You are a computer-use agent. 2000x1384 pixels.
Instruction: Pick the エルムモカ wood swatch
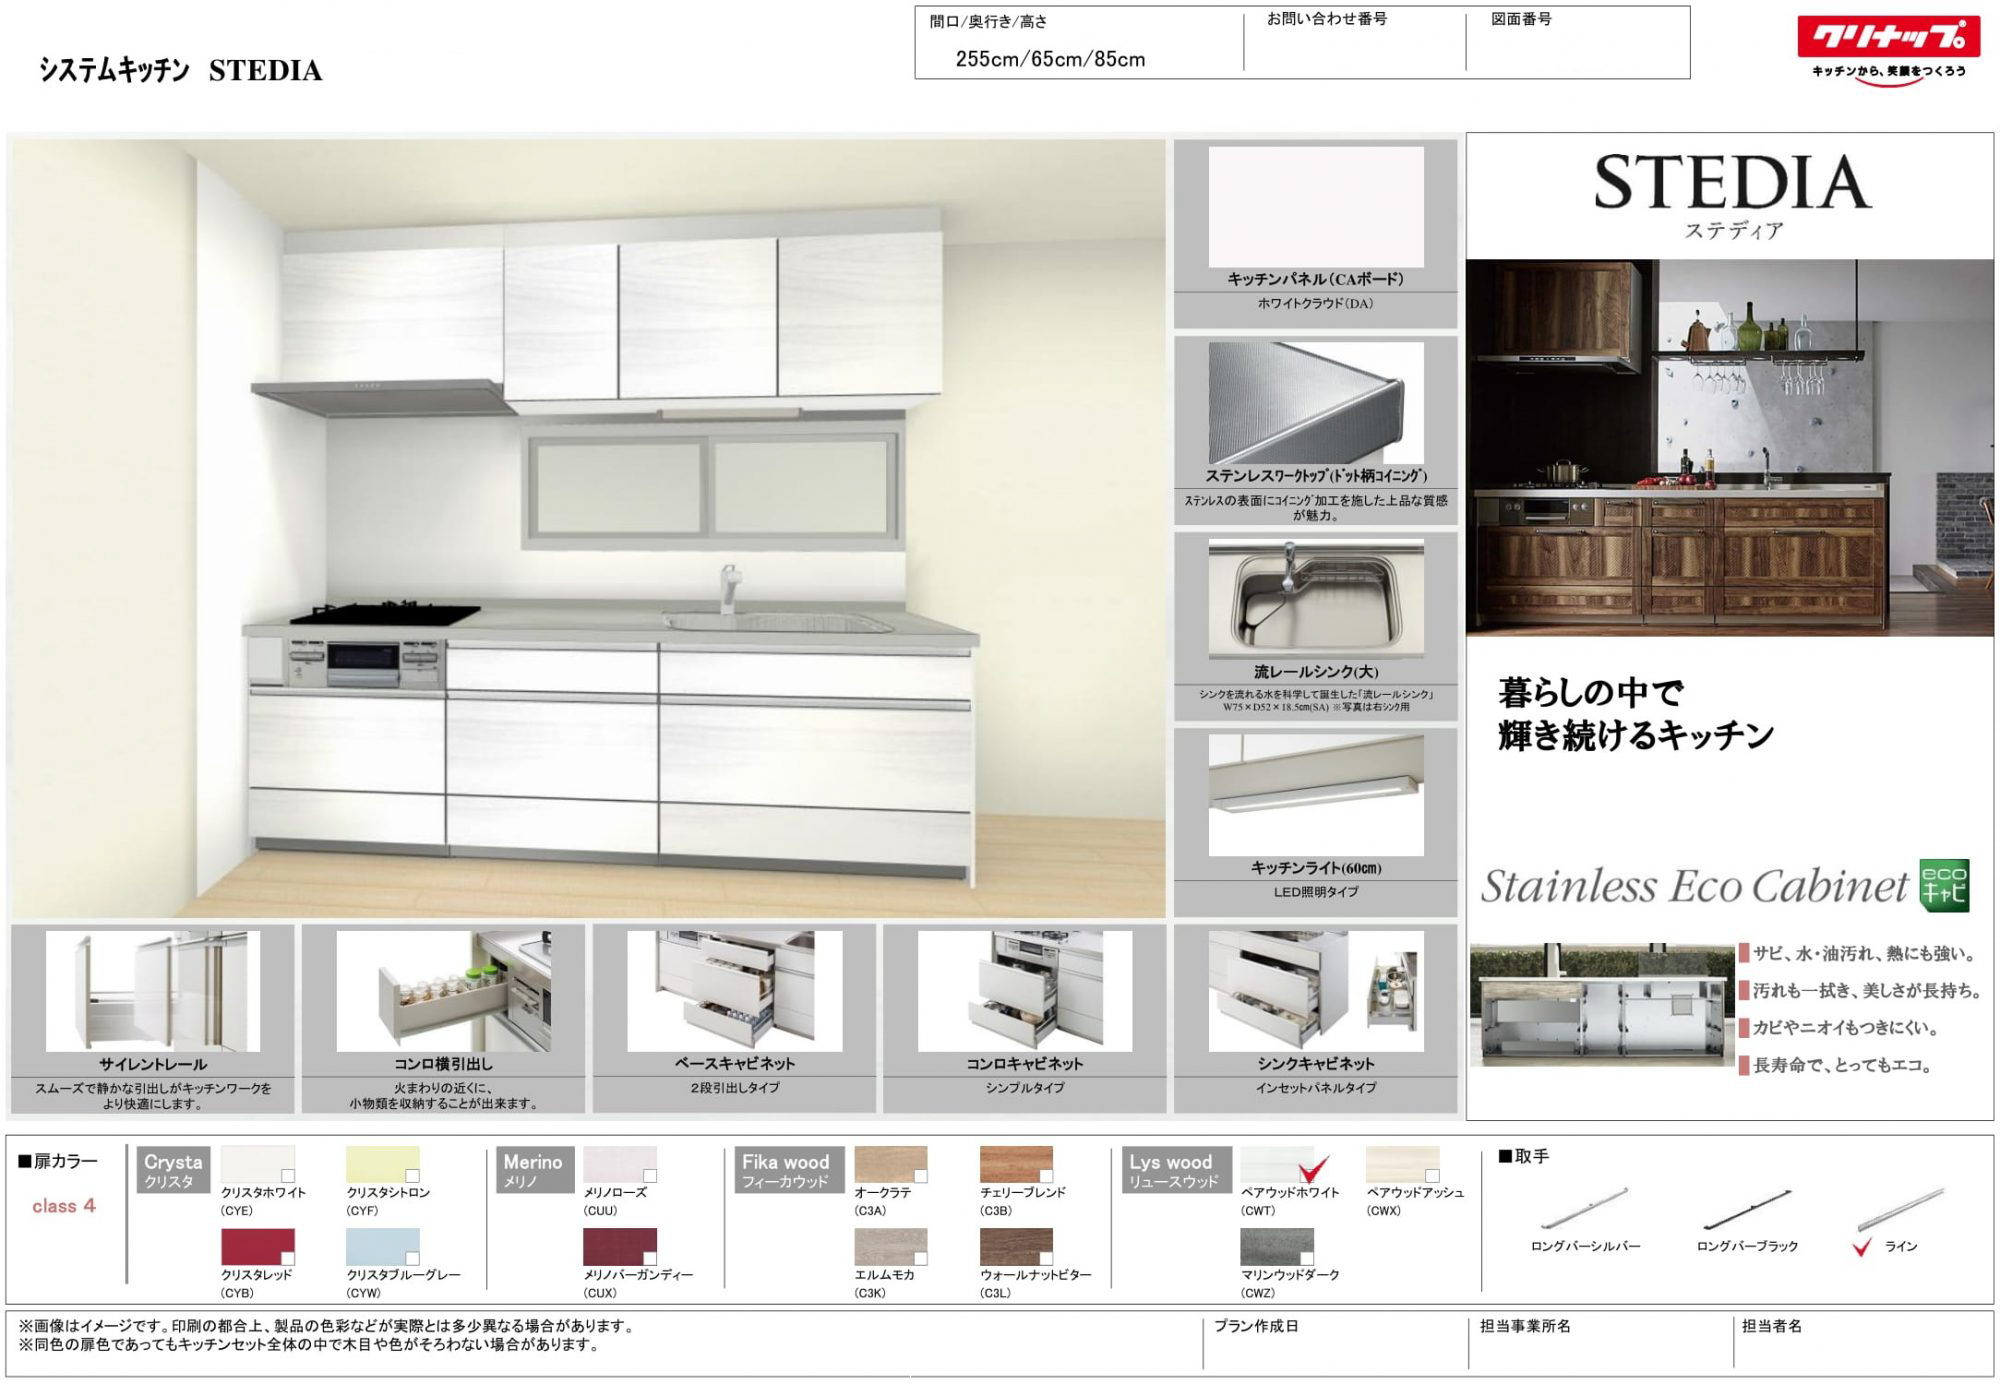pos(891,1247)
